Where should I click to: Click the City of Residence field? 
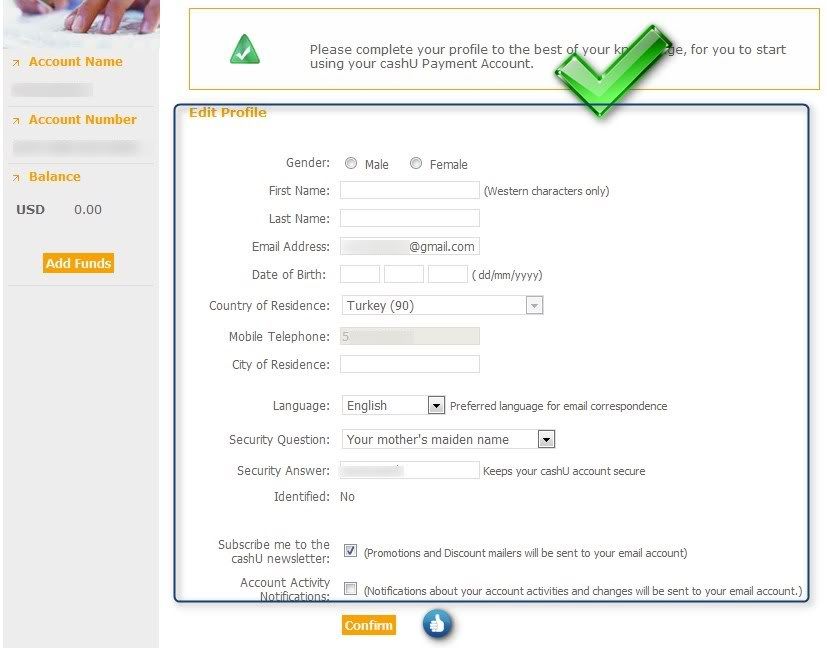(x=410, y=364)
